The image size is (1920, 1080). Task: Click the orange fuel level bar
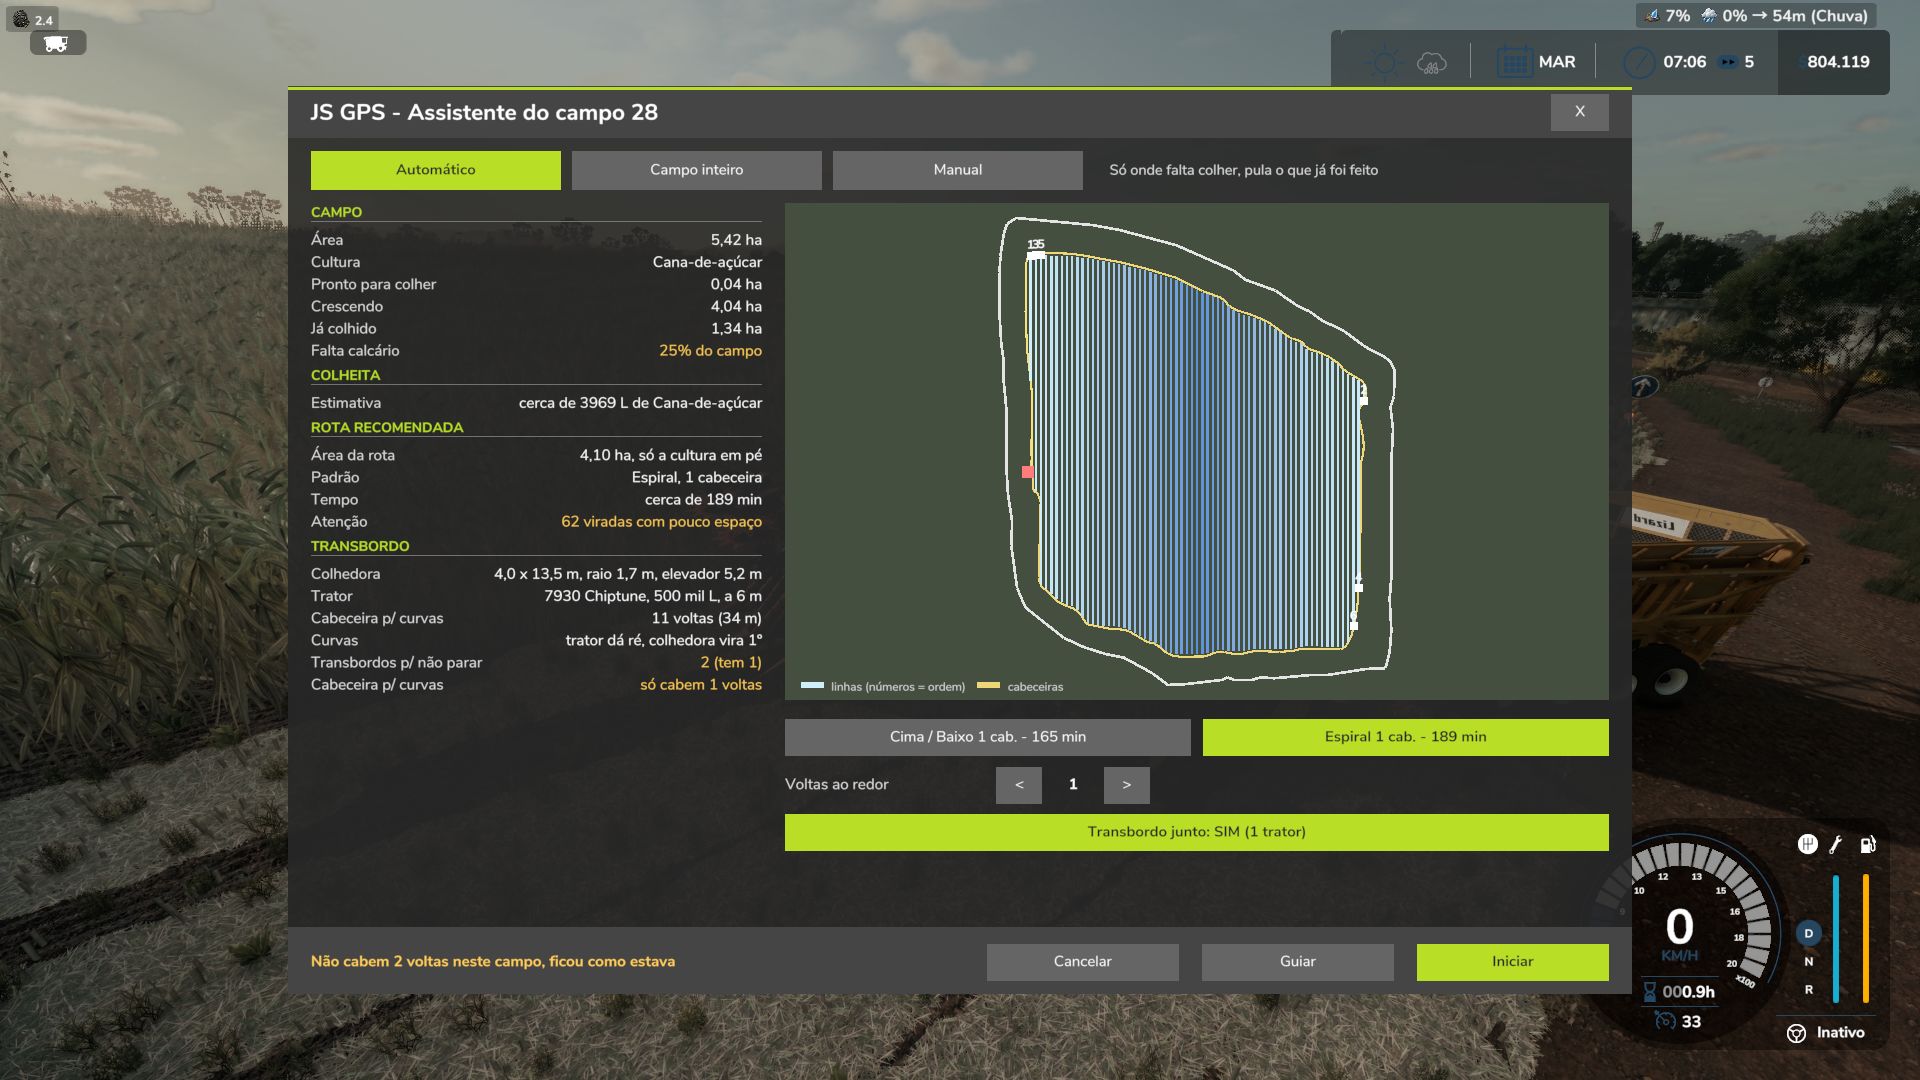[1866, 938]
